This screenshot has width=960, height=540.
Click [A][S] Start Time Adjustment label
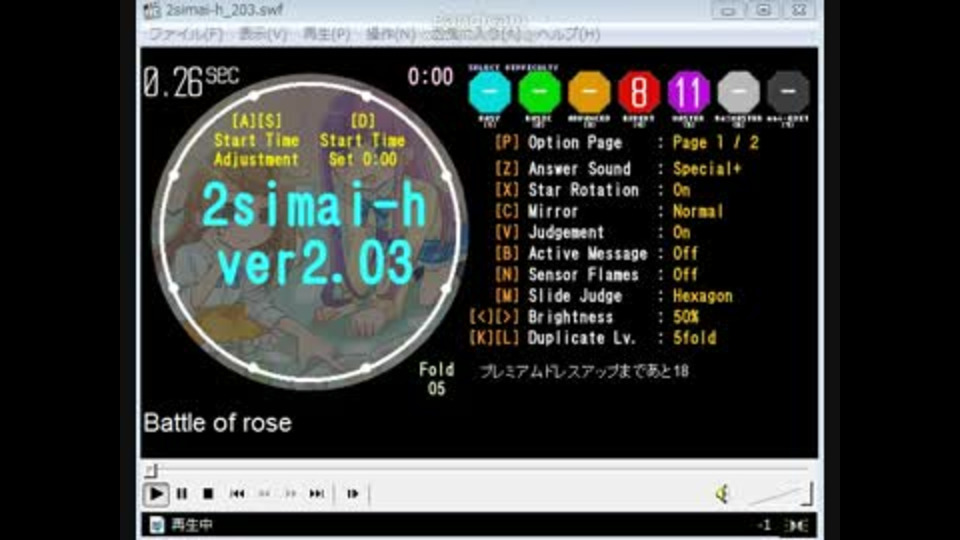(257, 140)
